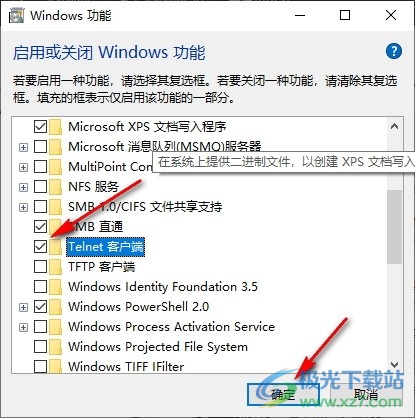Viewport: 415px width, 418px height.
Task: Click folder icon beside NFS 服务
Action: tap(56, 187)
